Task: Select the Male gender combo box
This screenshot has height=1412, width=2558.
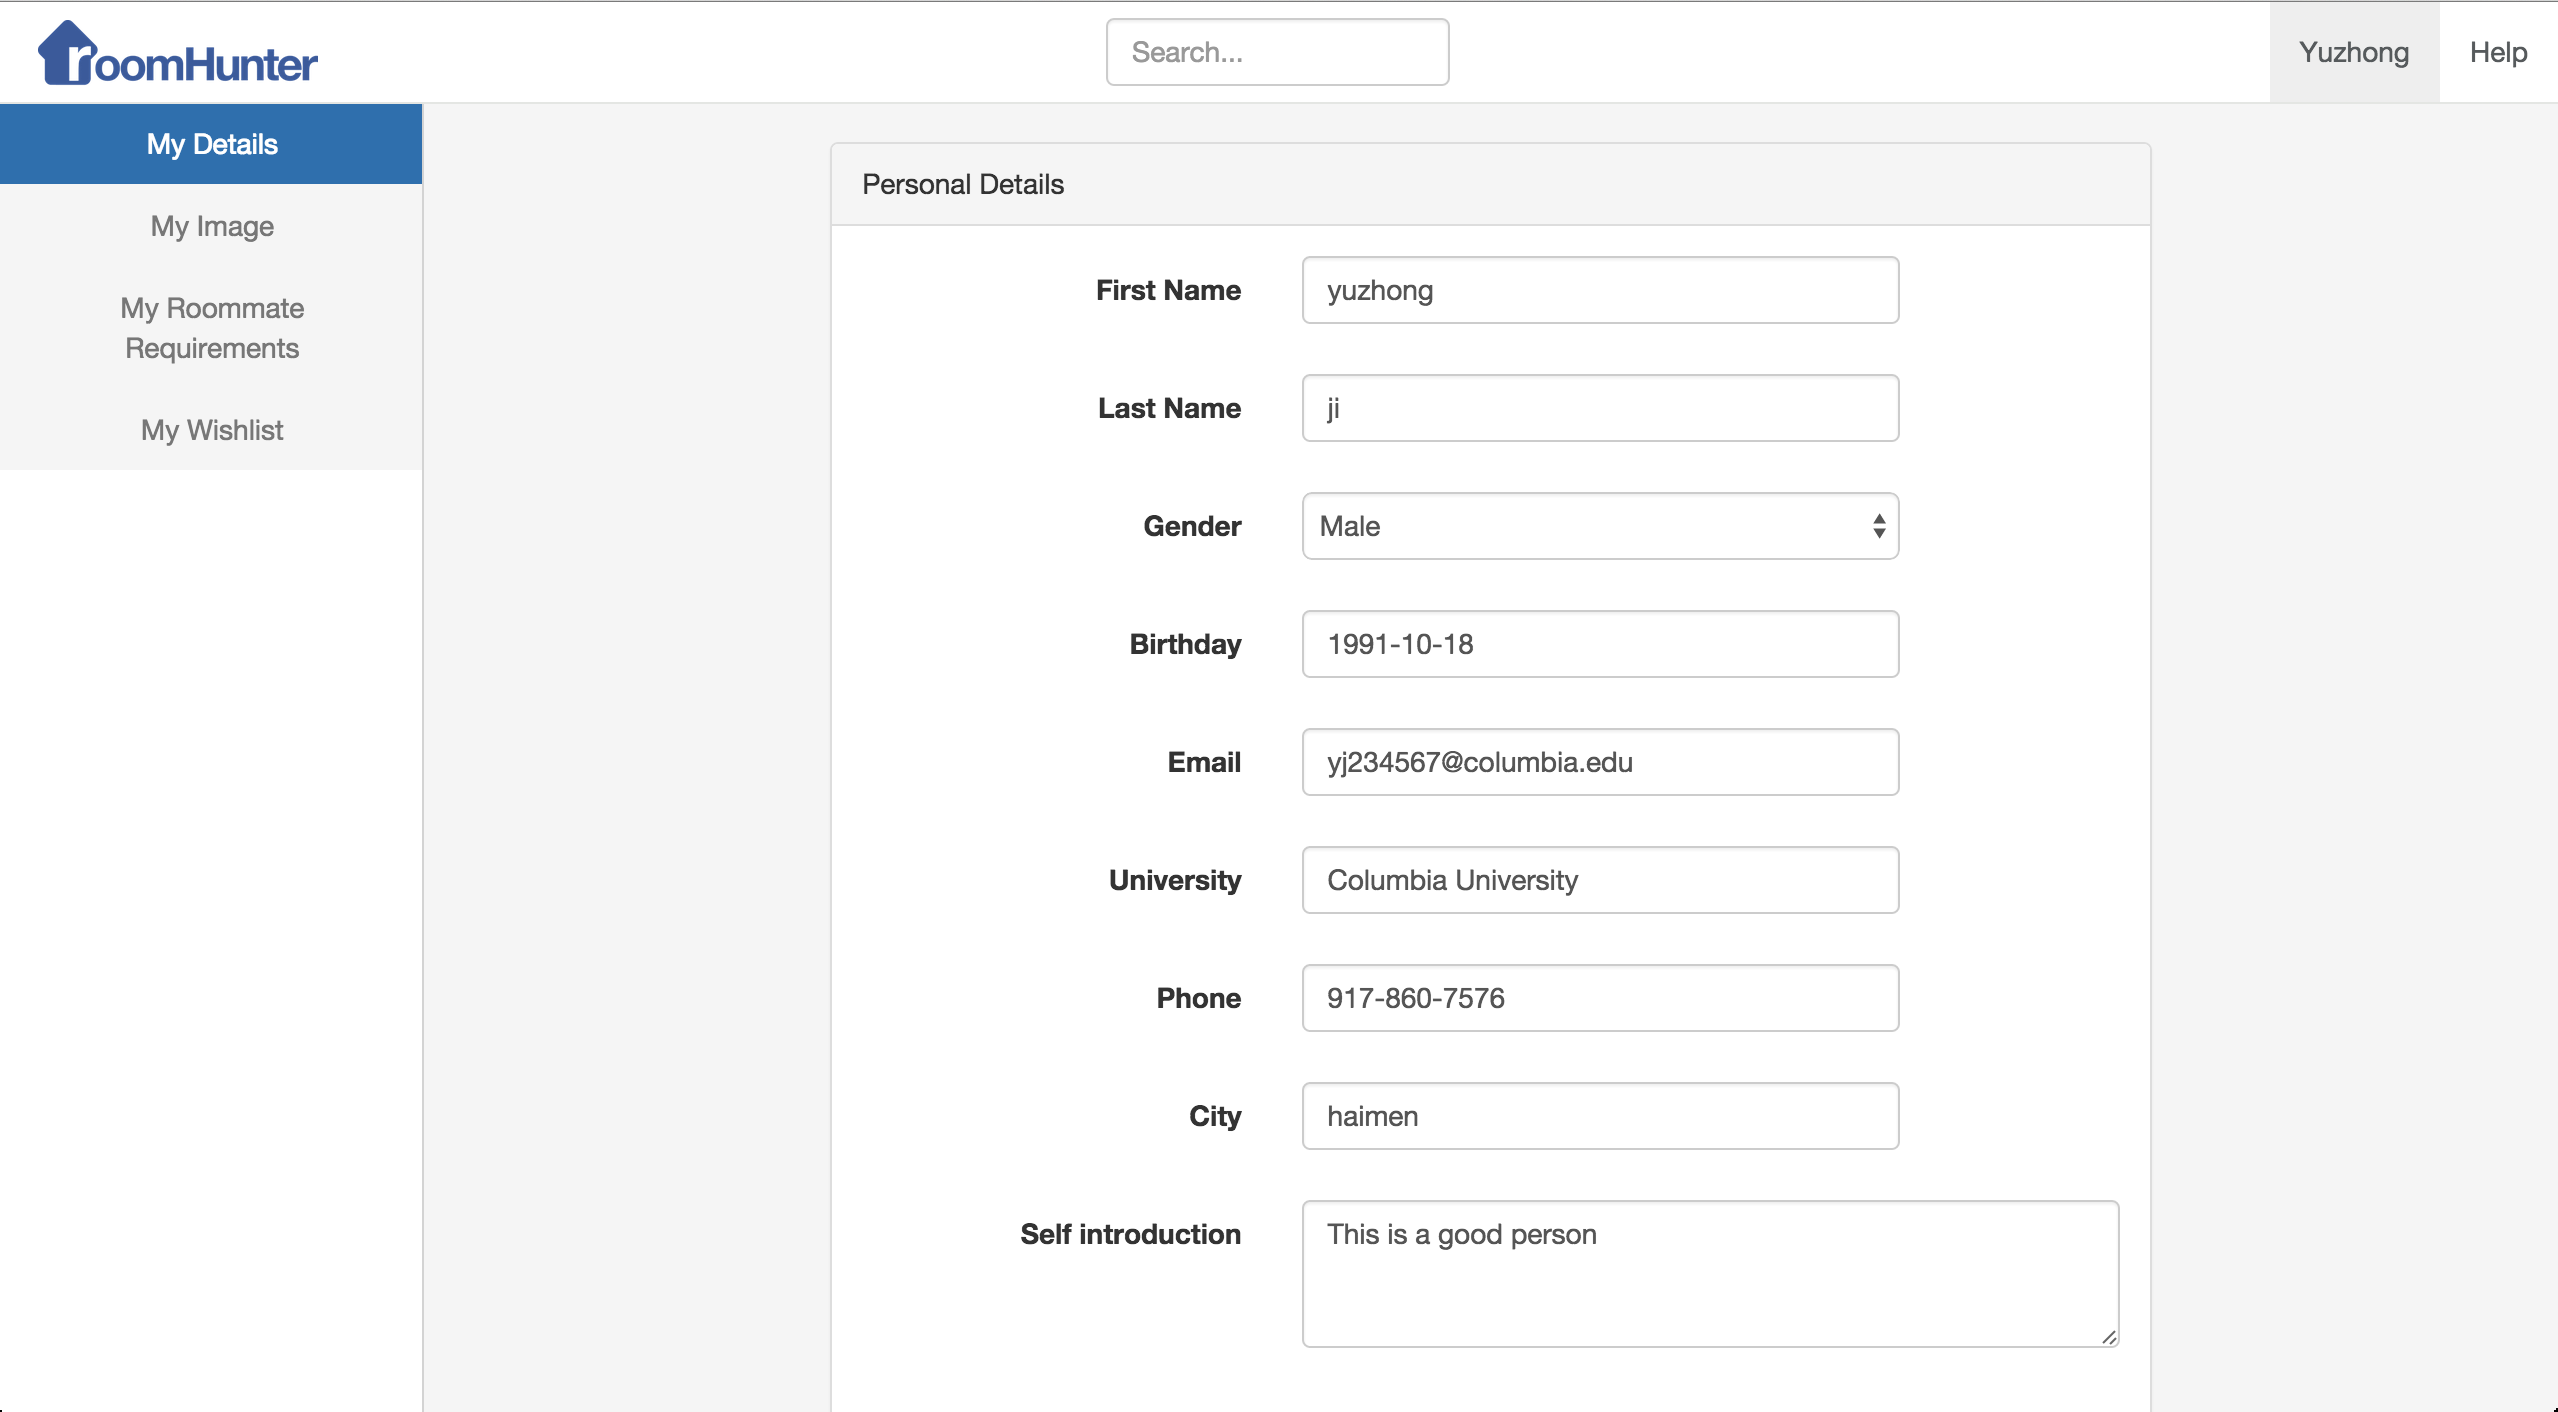Action: coord(1580,526)
